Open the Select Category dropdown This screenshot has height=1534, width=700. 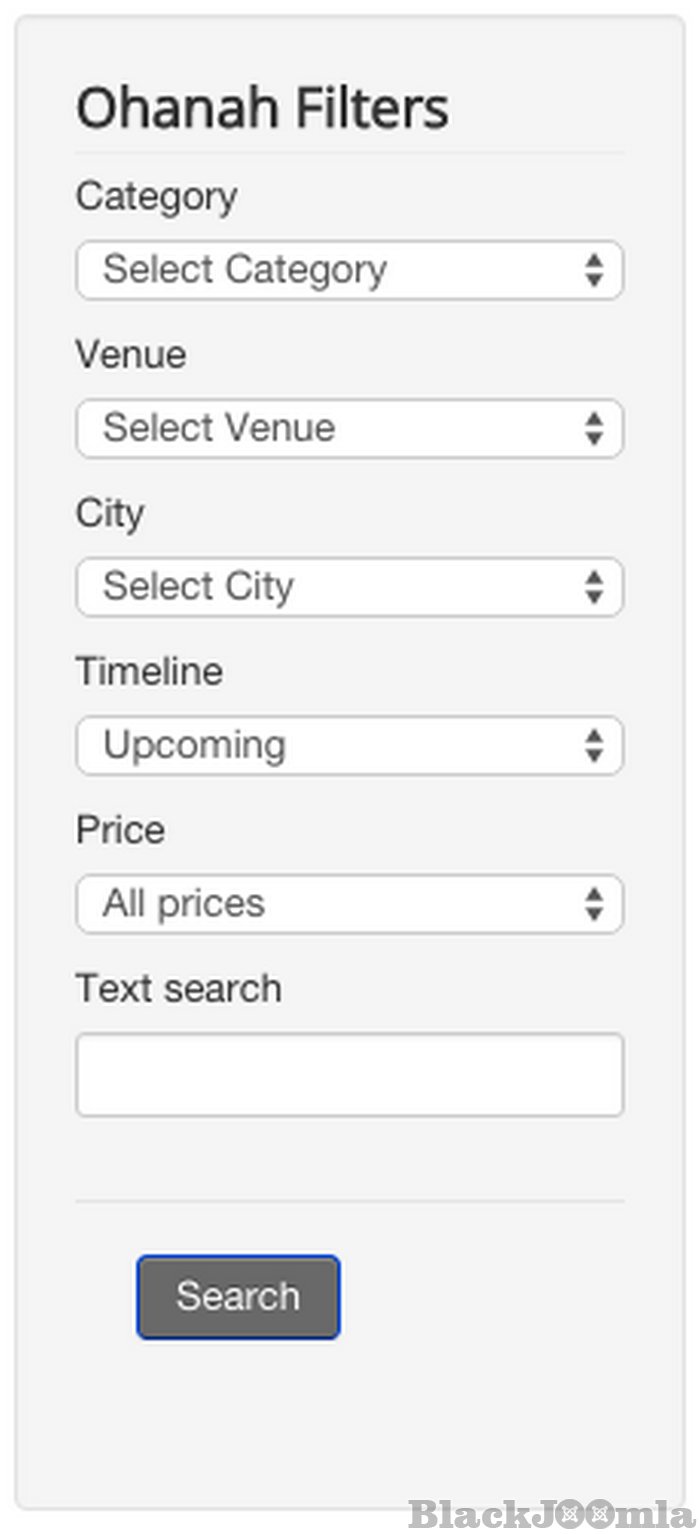[330, 270]
